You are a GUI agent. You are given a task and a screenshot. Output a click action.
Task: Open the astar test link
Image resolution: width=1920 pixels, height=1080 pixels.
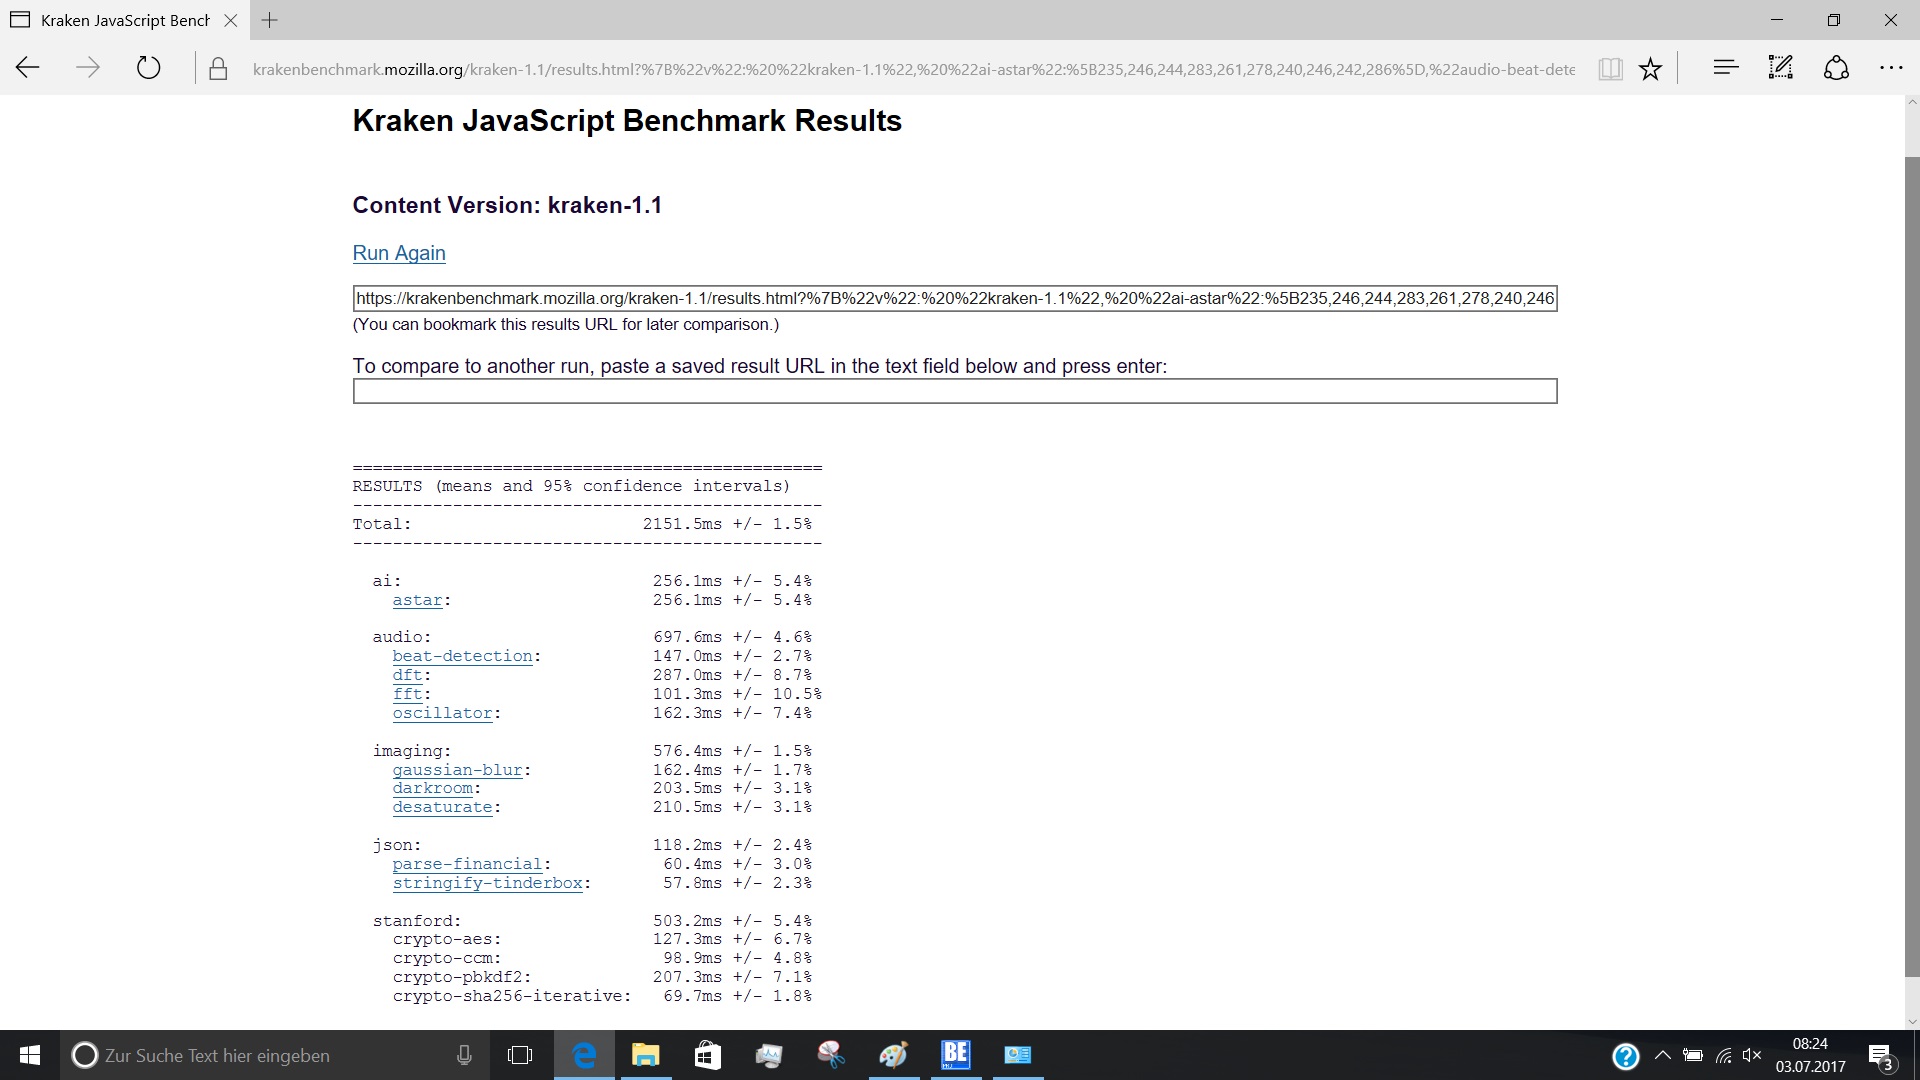point(417,600)
